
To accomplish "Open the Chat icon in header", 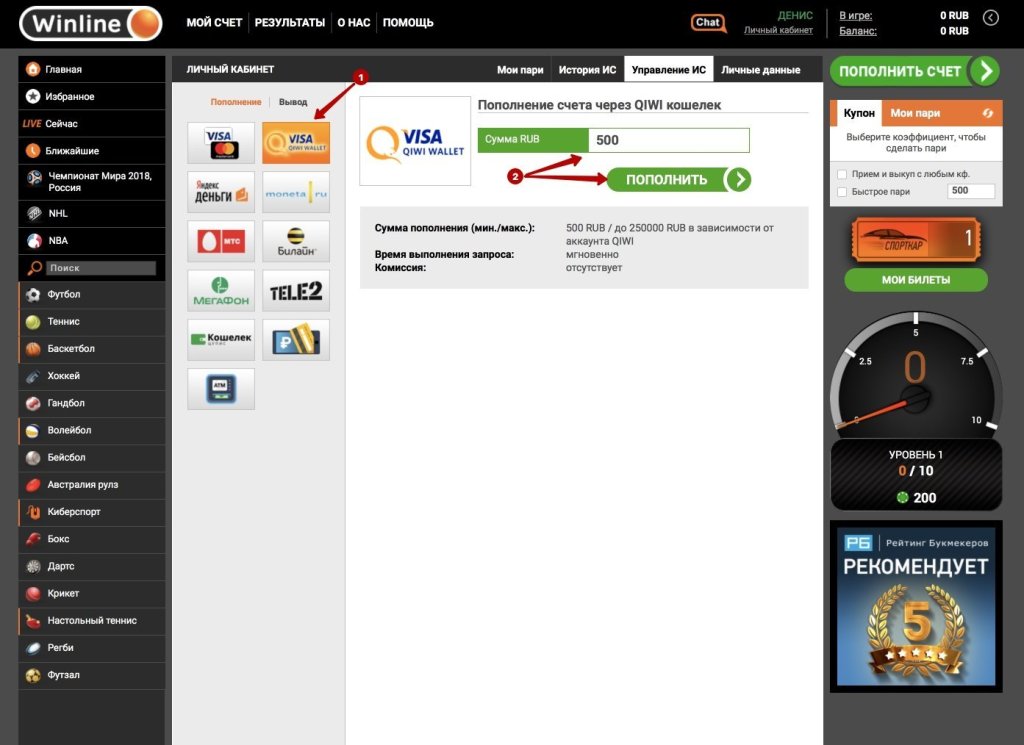I will 708,23.
